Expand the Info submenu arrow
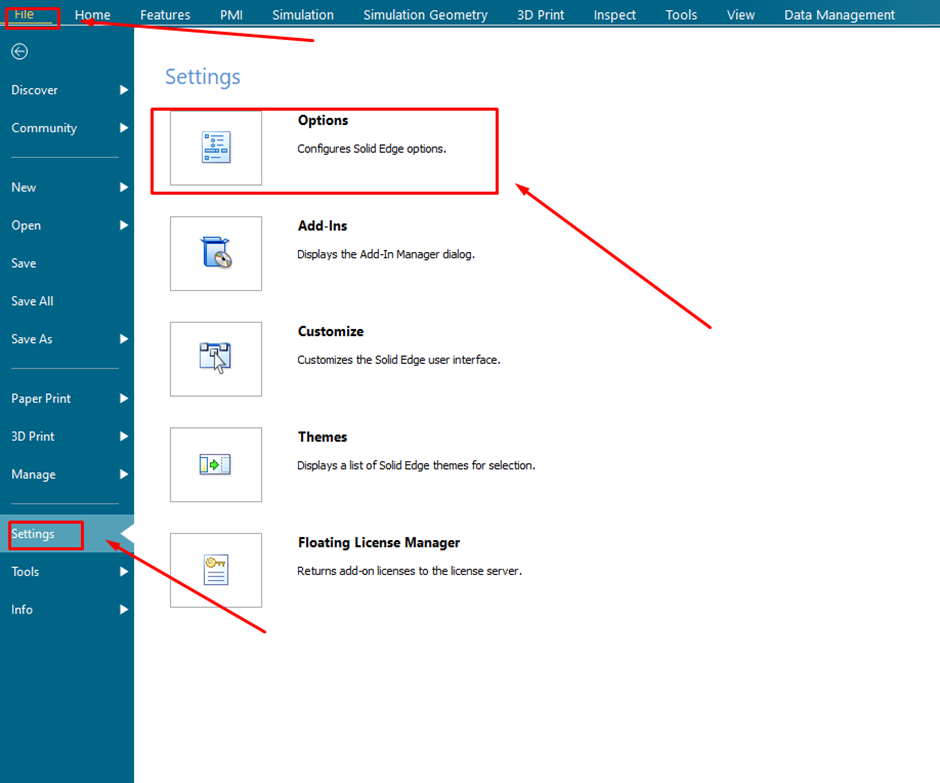Viewport: 940px width, 783px height. (x=123, y=609)
